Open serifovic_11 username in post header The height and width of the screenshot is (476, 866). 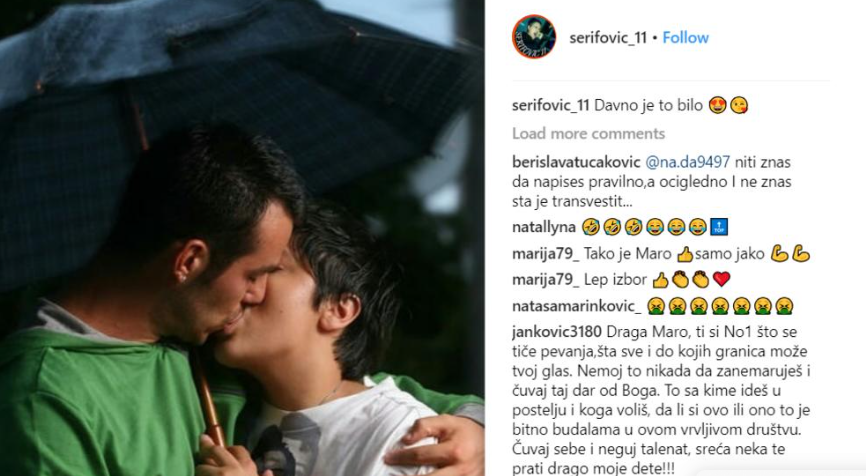click(x=608, y=38)
